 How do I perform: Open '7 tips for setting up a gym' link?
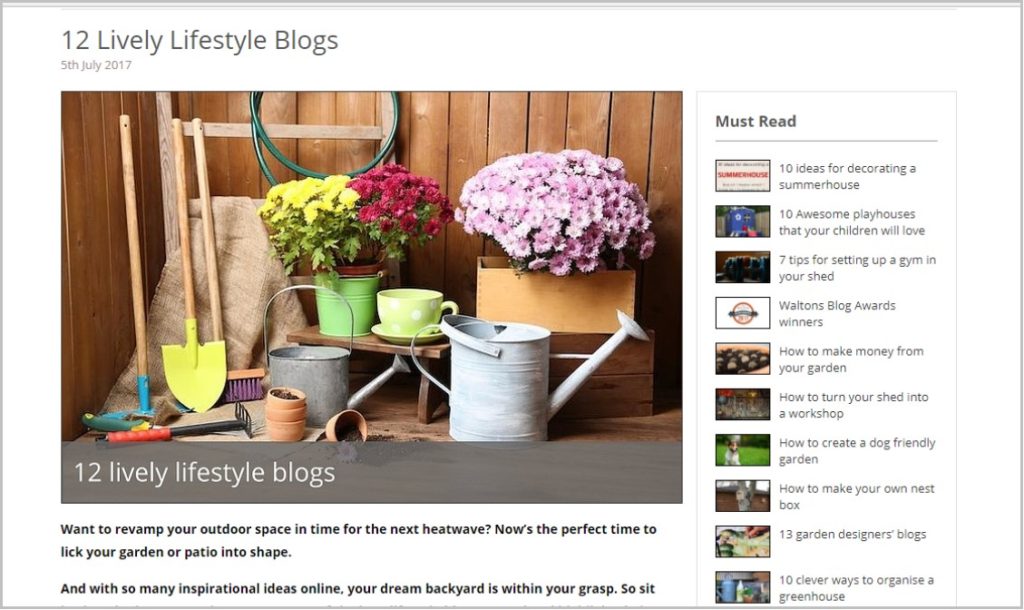click(x=857, y=268)
